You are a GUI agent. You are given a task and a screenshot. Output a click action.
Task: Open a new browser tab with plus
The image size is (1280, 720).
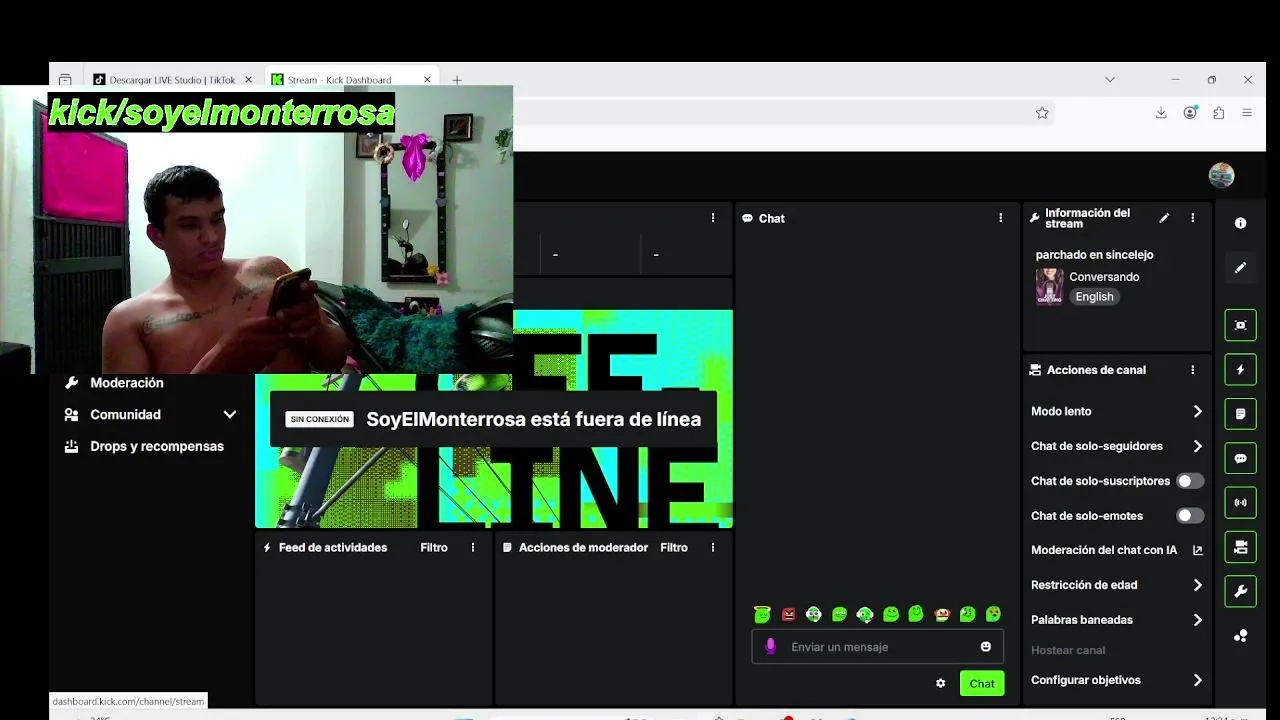tap(457, 80)
